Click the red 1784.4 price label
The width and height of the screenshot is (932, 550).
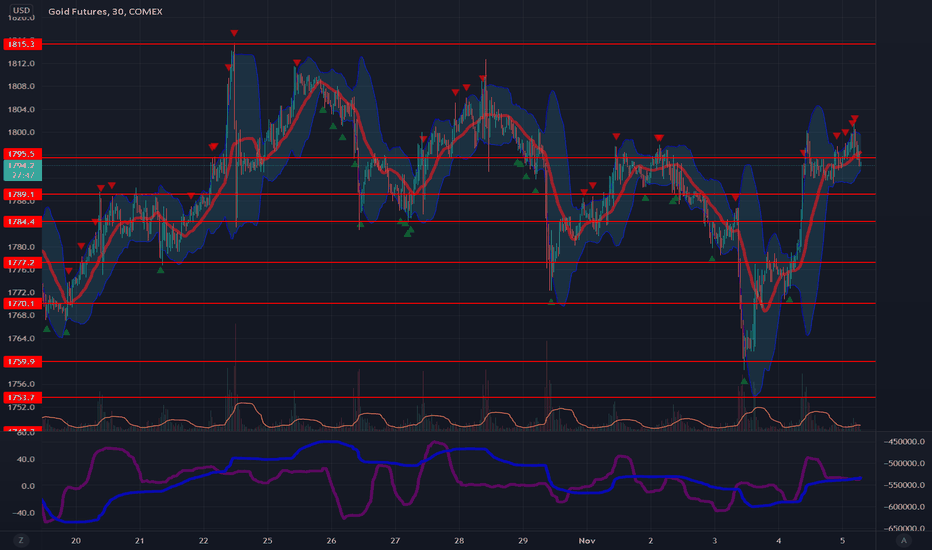pyautogui.click(x=22, y=221)
